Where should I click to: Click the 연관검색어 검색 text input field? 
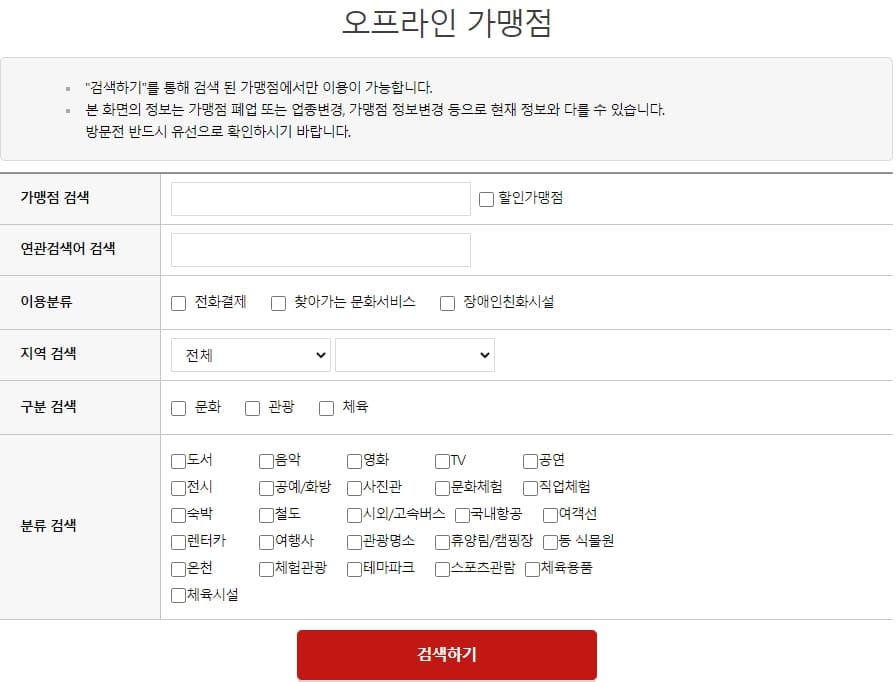(321, 250)
